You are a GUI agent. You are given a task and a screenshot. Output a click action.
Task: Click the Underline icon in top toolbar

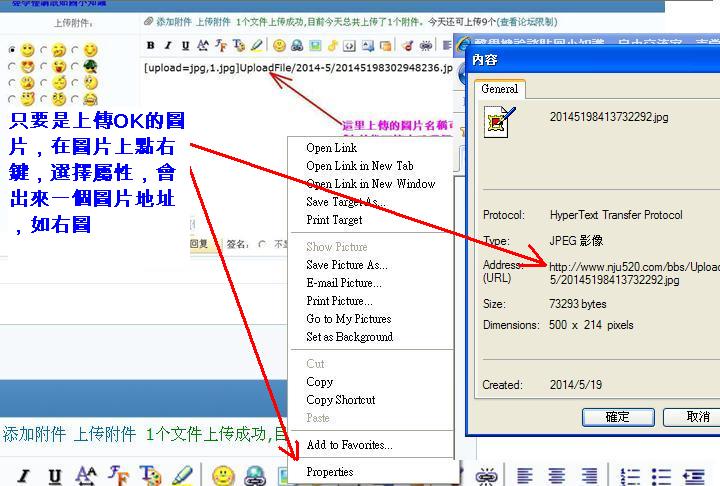(x=185, y=45)
